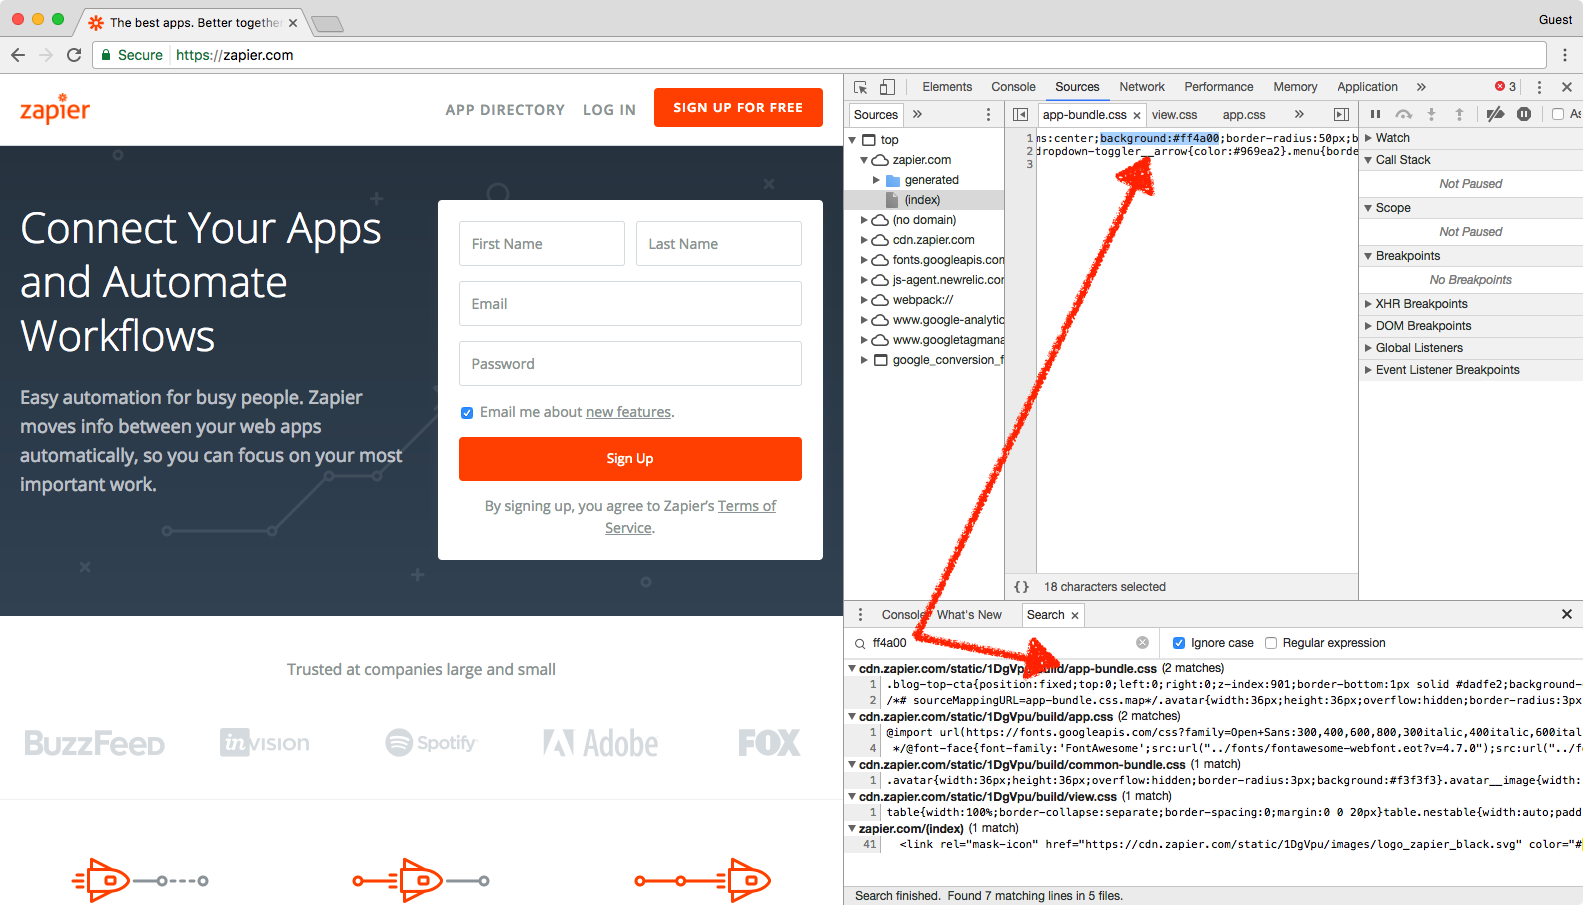The width and height of the screenshot is (1583, 905).
Task: Switch to the Application panel tab
Action: coord(1367,87)
